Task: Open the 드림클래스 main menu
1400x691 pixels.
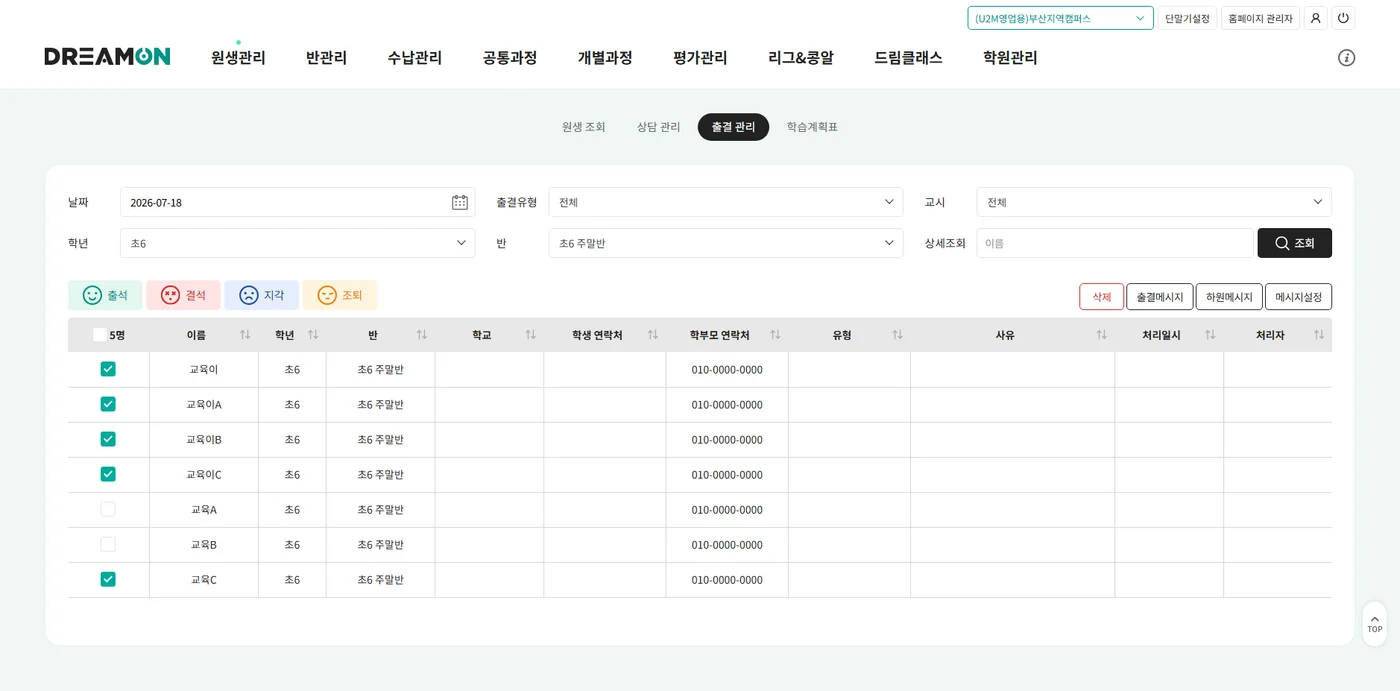Action: (908, 58)
